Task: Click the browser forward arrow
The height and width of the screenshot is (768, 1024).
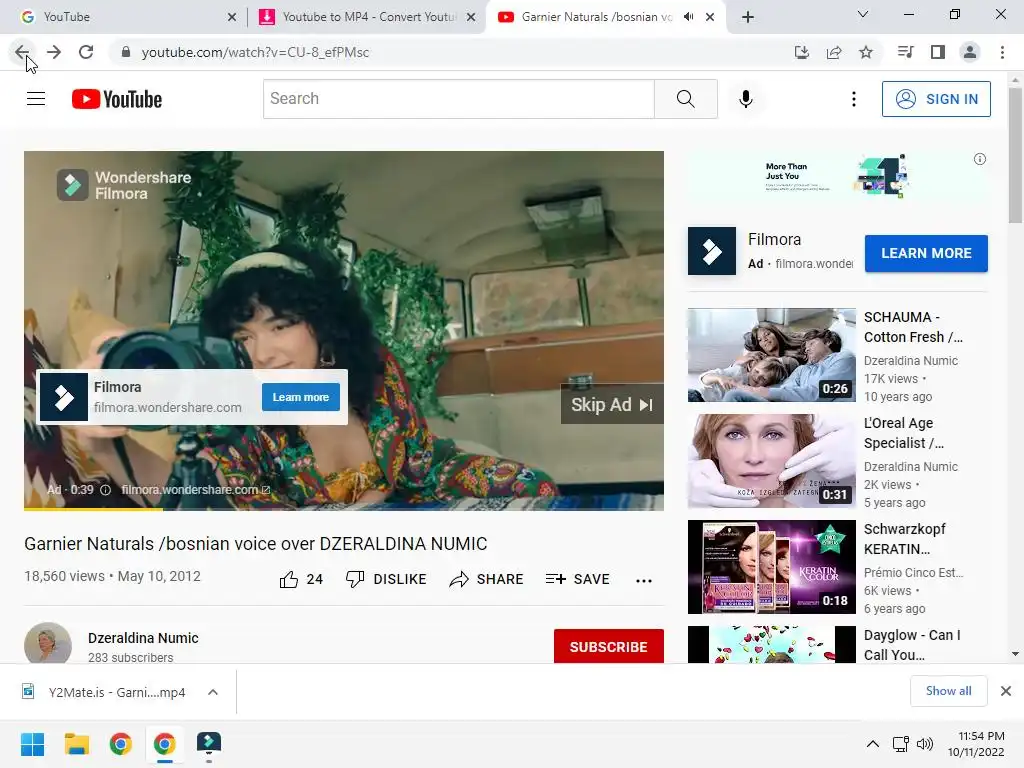Action: pos(54,52)
